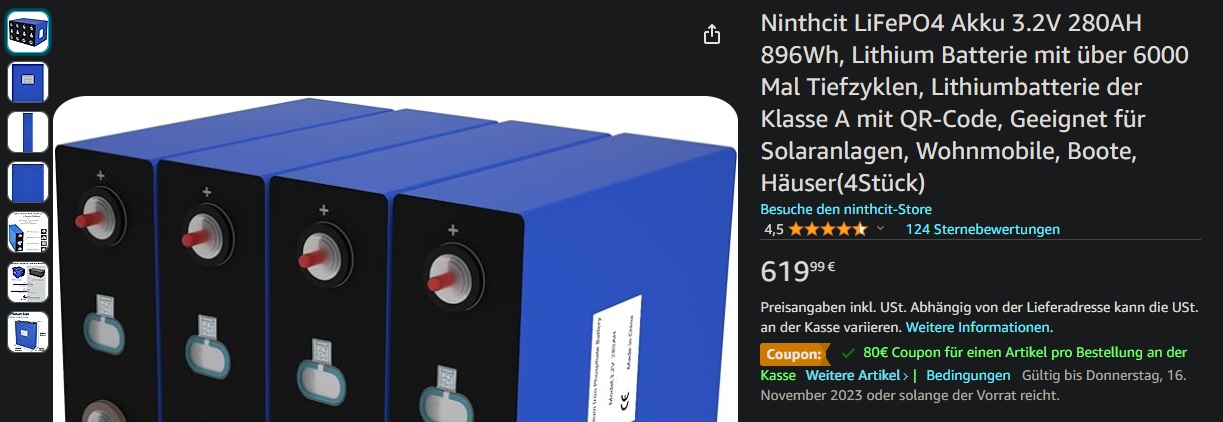Expand Weitere Artikel coupon link
The width and height of the screenshot is (1223, 422).
pos(857,375)
